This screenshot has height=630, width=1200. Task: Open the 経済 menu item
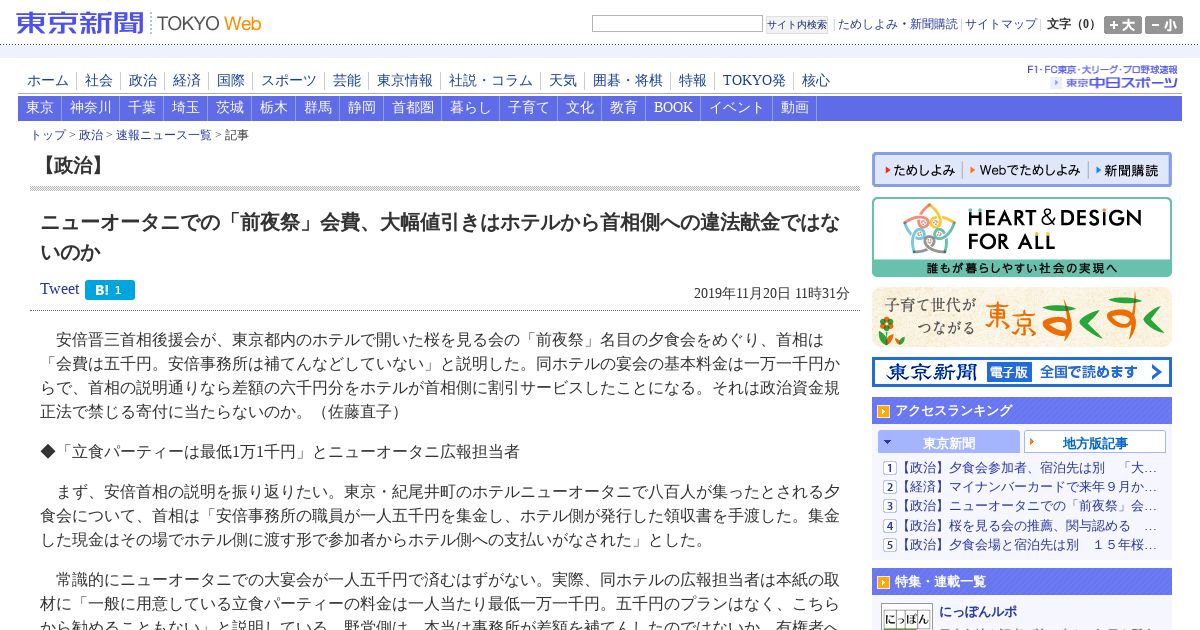coord(187,81)
